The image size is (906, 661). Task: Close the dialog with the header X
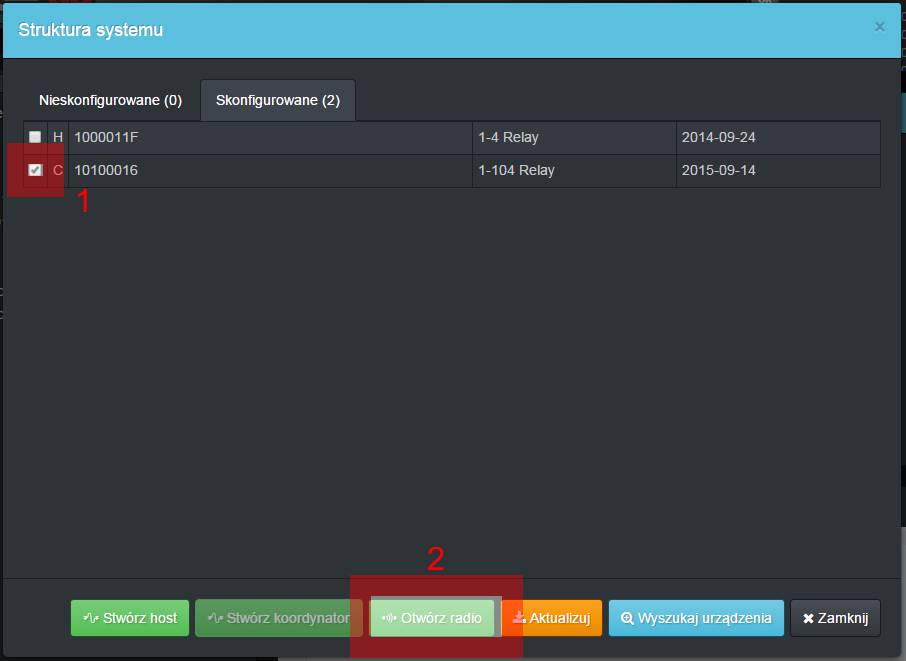point(879,27)
